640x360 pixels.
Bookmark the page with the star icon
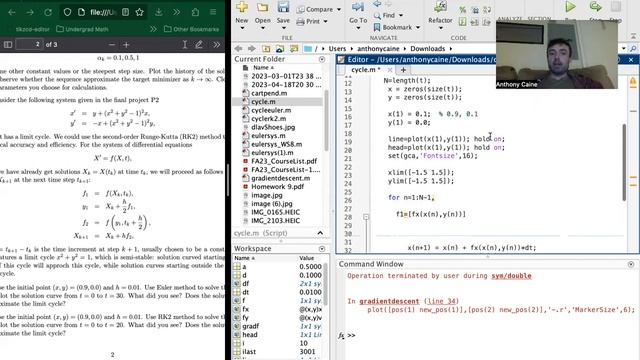[x=140, y=12]
